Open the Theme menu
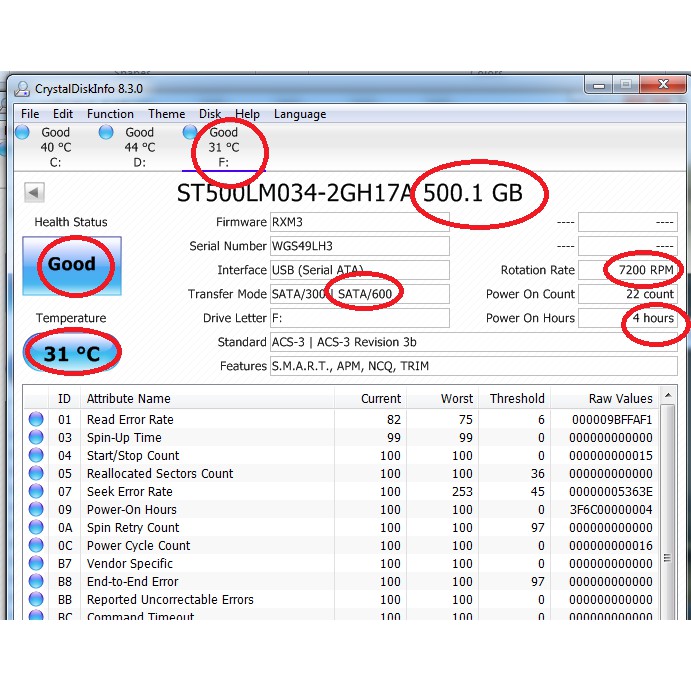 [x=167, y=114]
